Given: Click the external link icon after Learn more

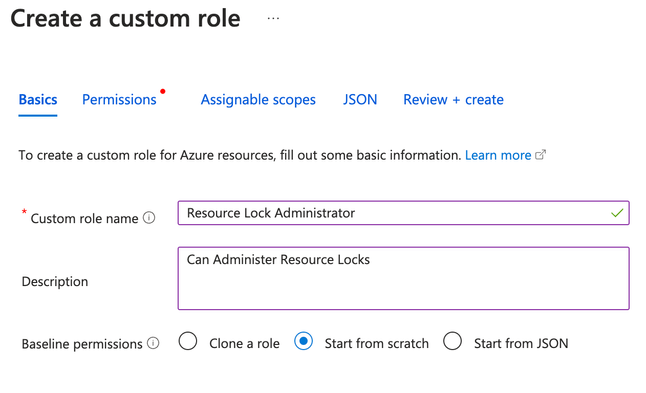Looking at the screenshot, I should (x=540, y=155).
